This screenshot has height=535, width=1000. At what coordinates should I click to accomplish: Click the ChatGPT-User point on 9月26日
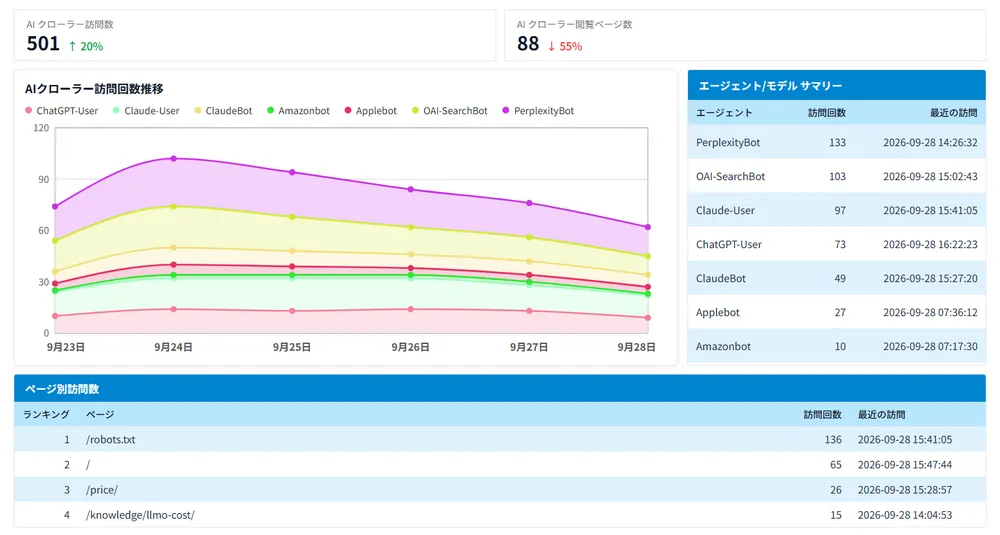[411, 309]
